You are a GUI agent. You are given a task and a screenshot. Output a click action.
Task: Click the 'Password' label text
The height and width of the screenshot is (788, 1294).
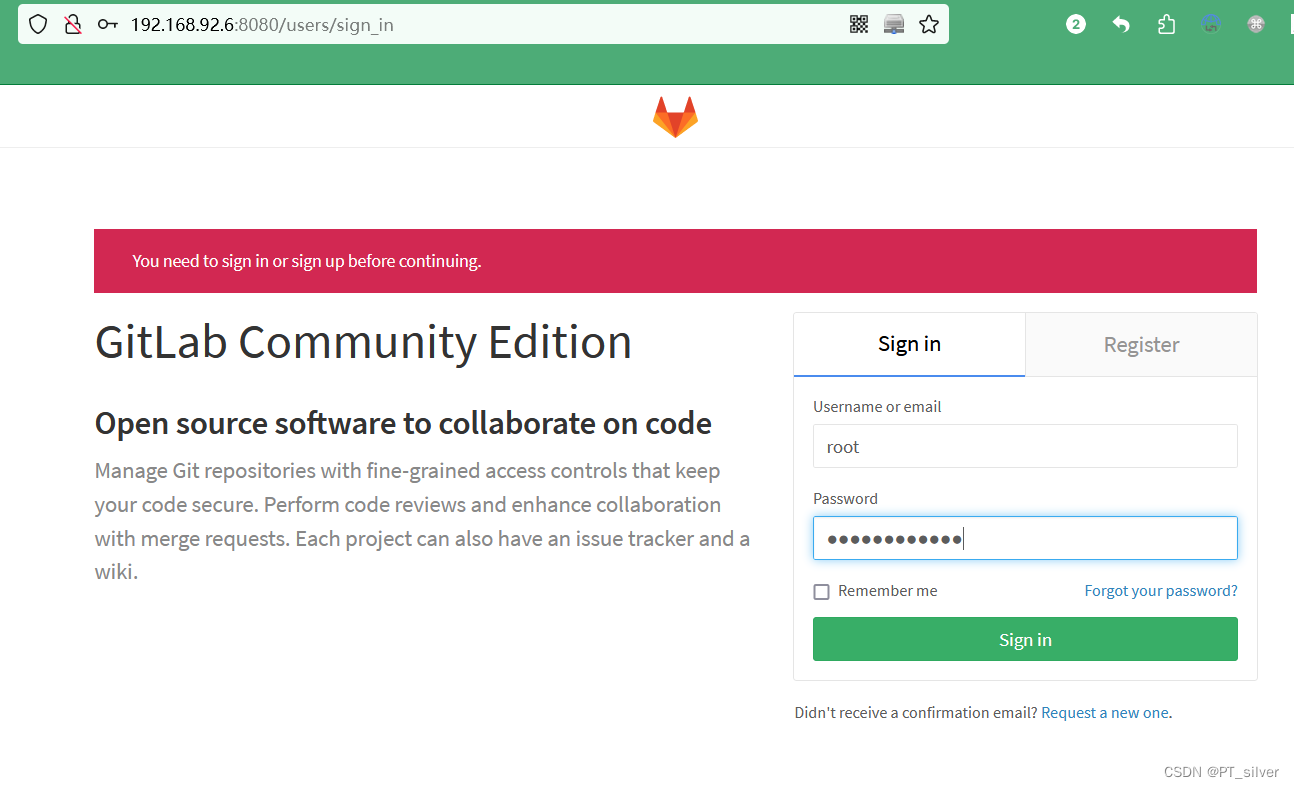coord(845,499)
